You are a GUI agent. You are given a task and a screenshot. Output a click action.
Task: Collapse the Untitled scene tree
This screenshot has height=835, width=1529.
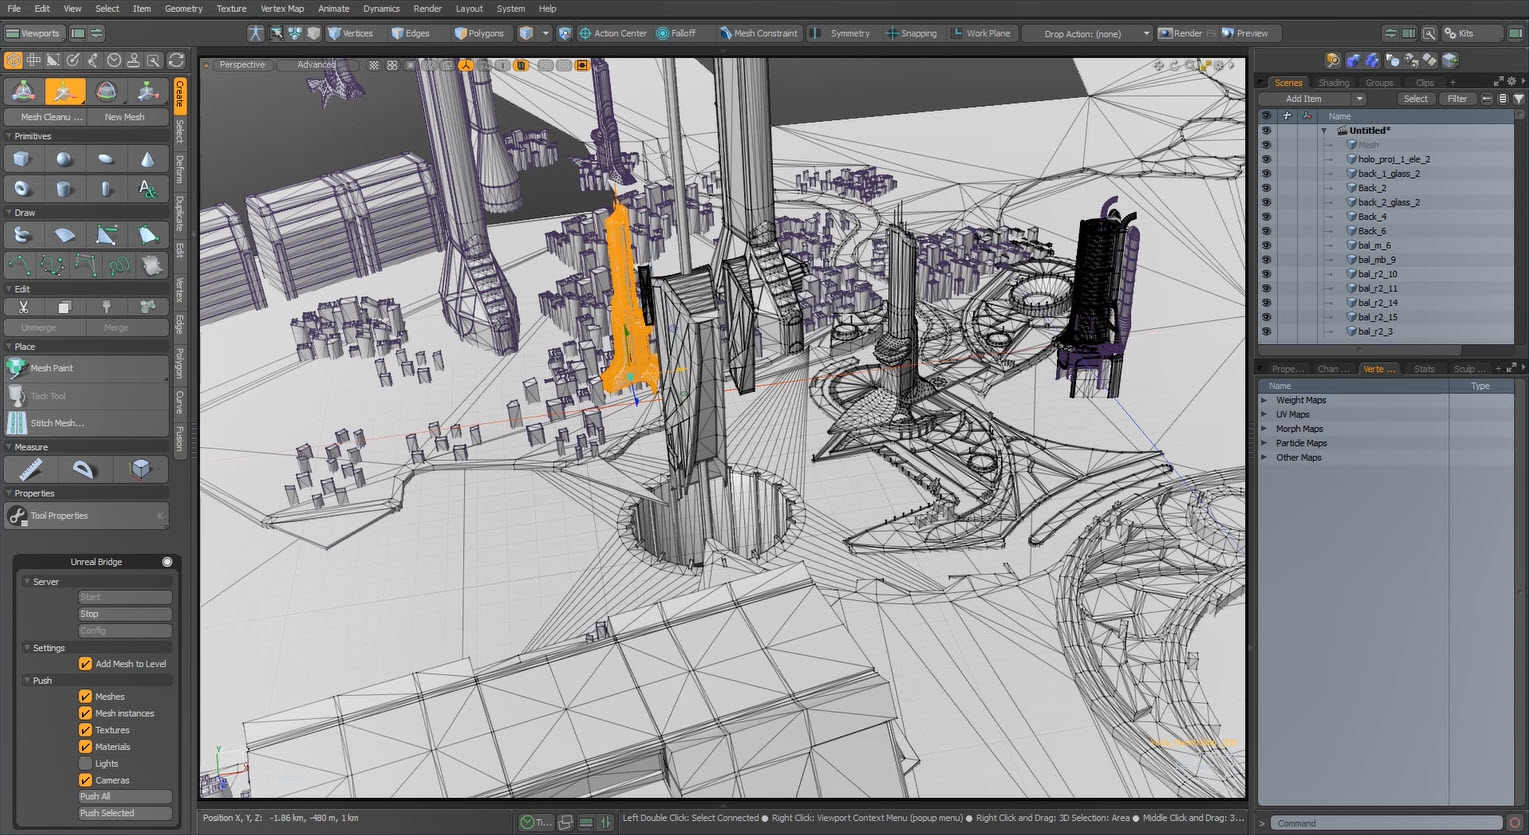pos(1324,130)
